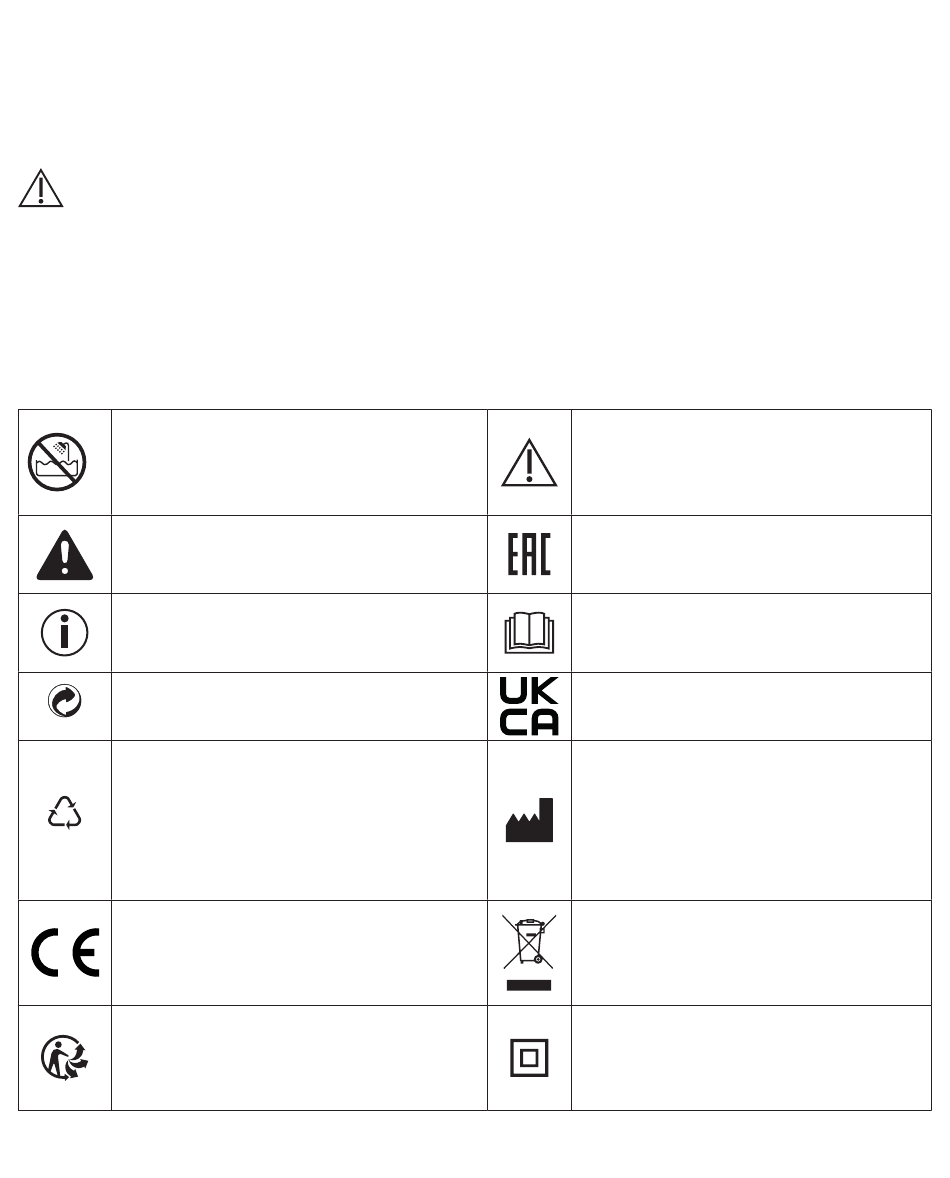Click the solid black warning triangle
The height and width of the screenshot is (1178, 950).
pyautogui.click(x=65, y=555)
